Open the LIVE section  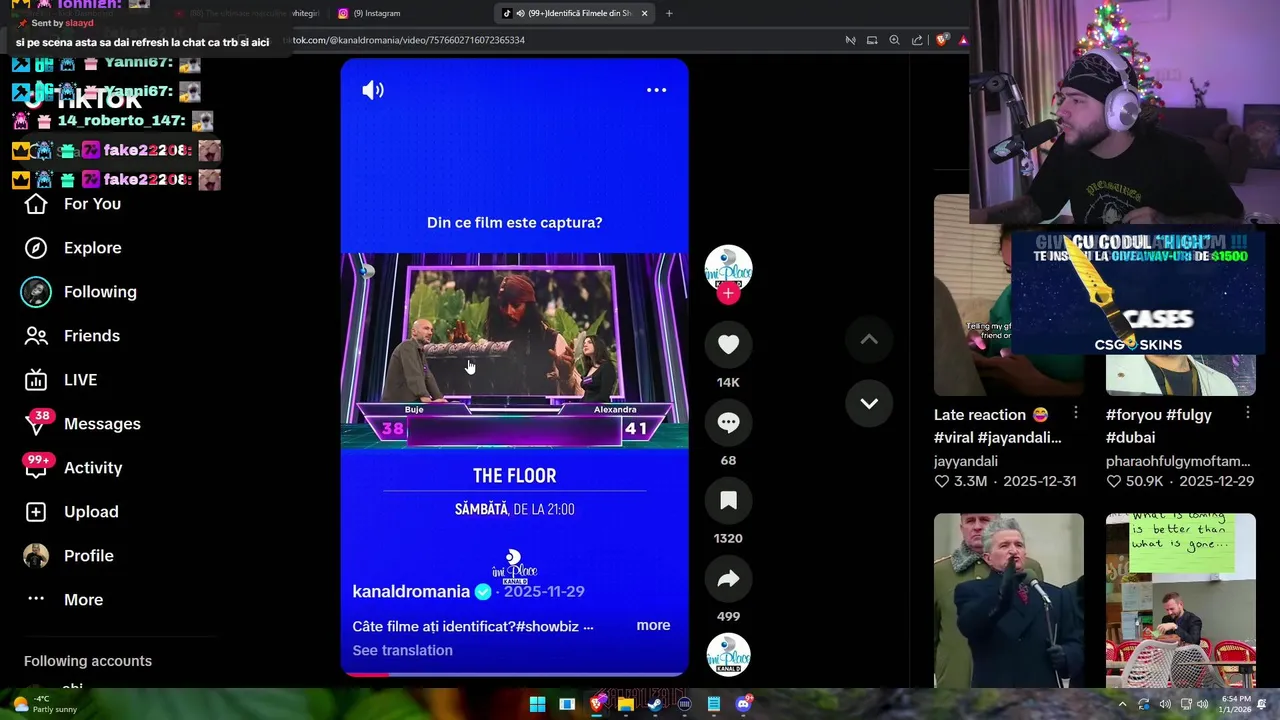point(80,380)
